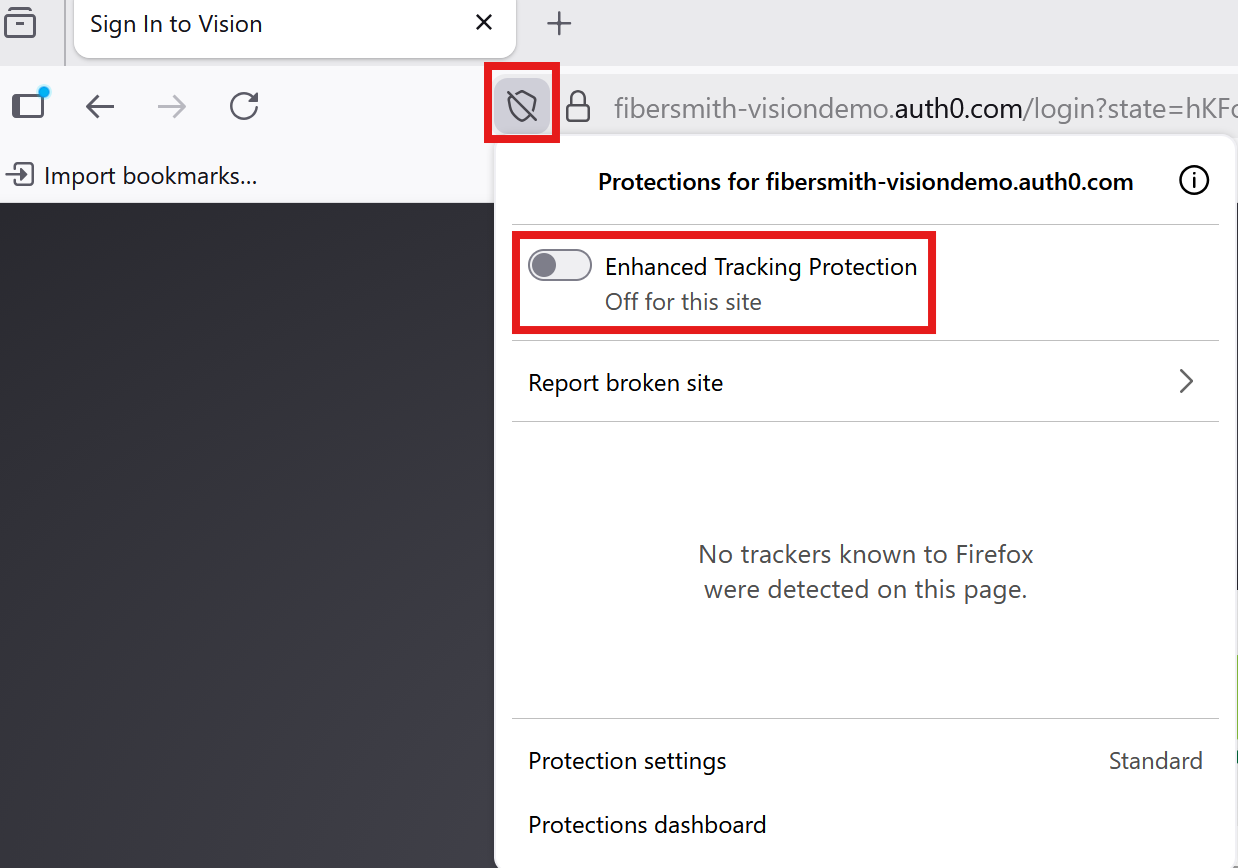Click the padlock site security icon
The width and height of the screenshot is (1238, 868).
(x=578, y=106)
